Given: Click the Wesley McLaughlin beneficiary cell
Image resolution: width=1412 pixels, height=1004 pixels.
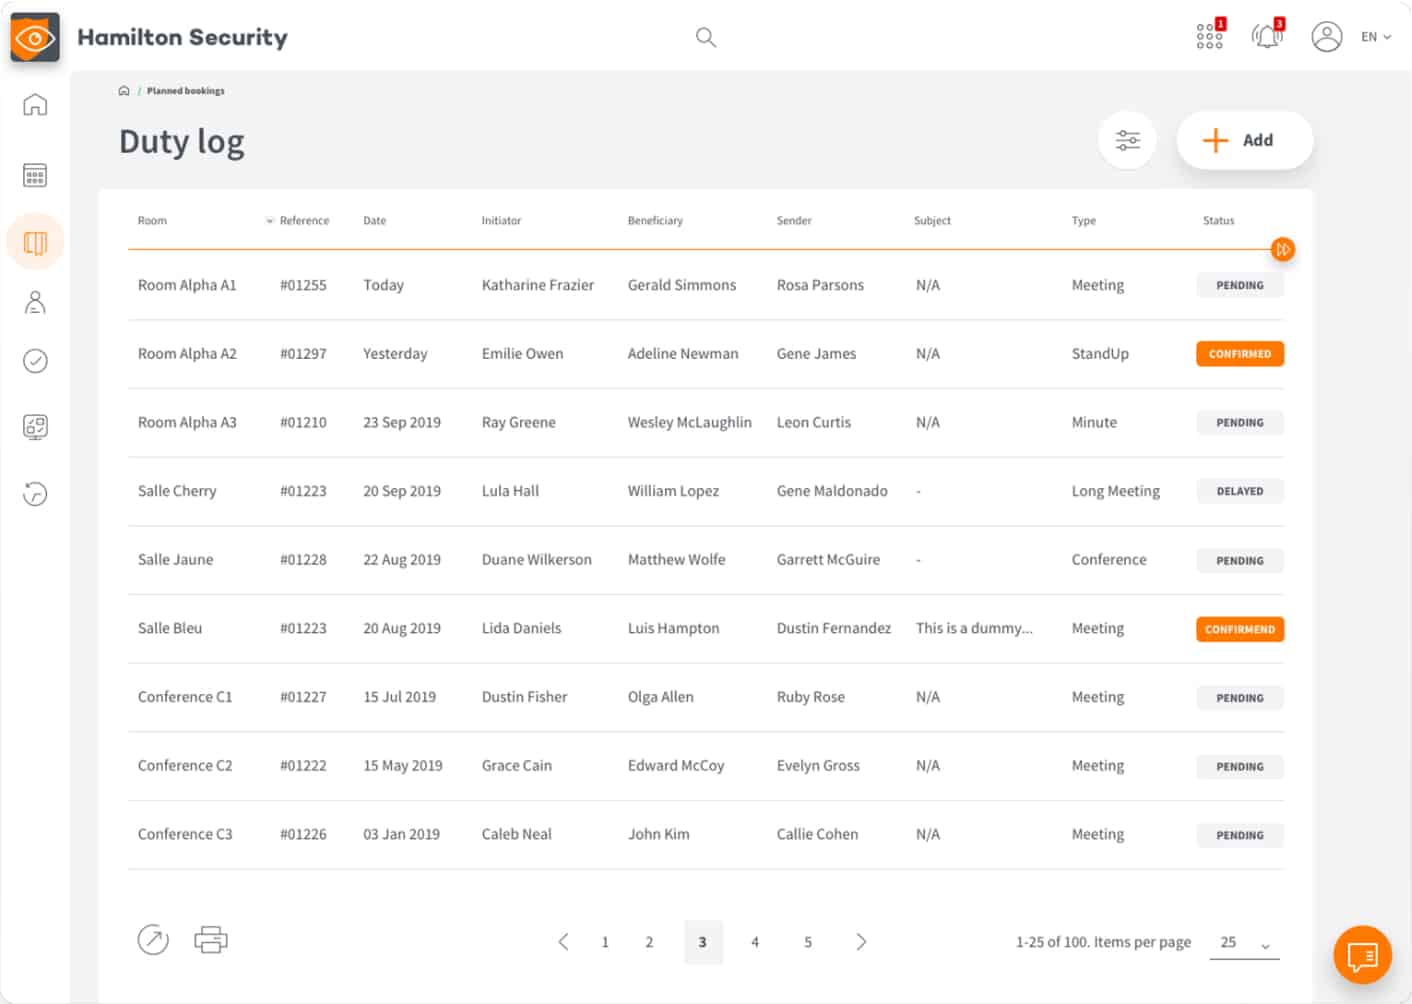Looking at the screenshot, I should (690, 422).
